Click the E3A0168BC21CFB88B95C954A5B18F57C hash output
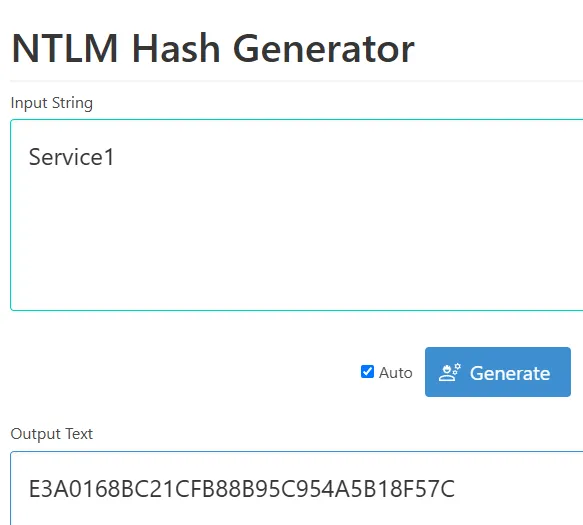 (242, 489)
